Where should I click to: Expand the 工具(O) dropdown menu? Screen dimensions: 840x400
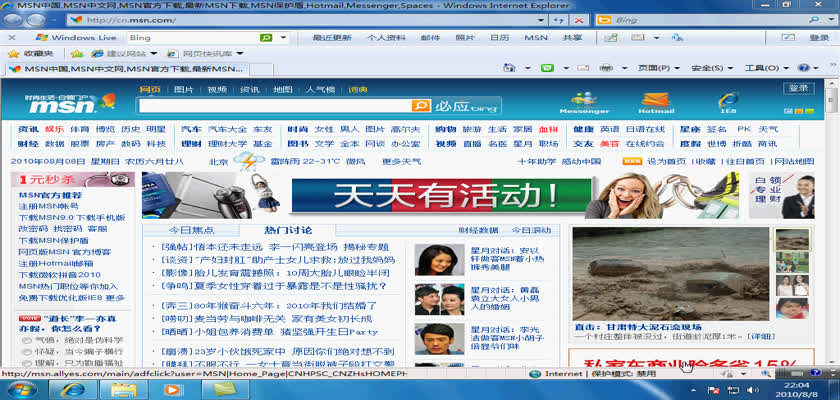(762, 68)
